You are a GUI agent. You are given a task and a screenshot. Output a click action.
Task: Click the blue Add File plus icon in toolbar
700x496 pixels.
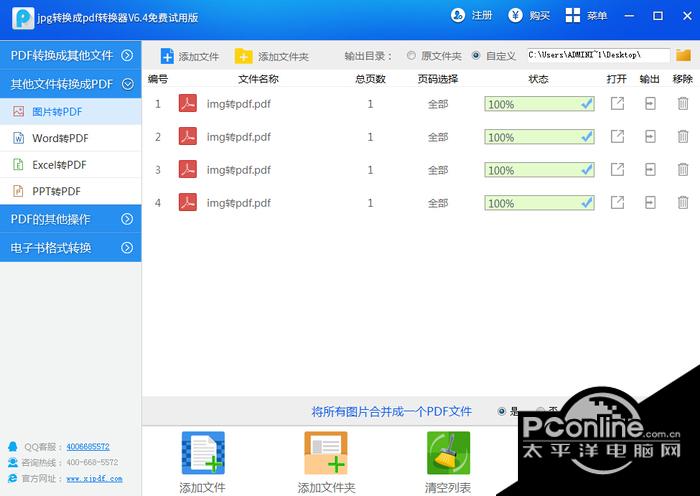click(167, 56)
